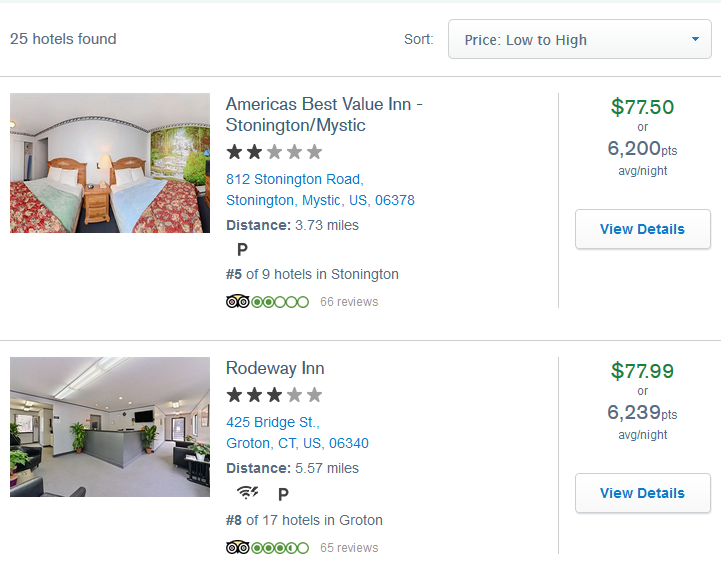Image resolution: width=721 pixels, height=576 pixels.
Task: Open the 66 reviews link
Action: point(349,302)
